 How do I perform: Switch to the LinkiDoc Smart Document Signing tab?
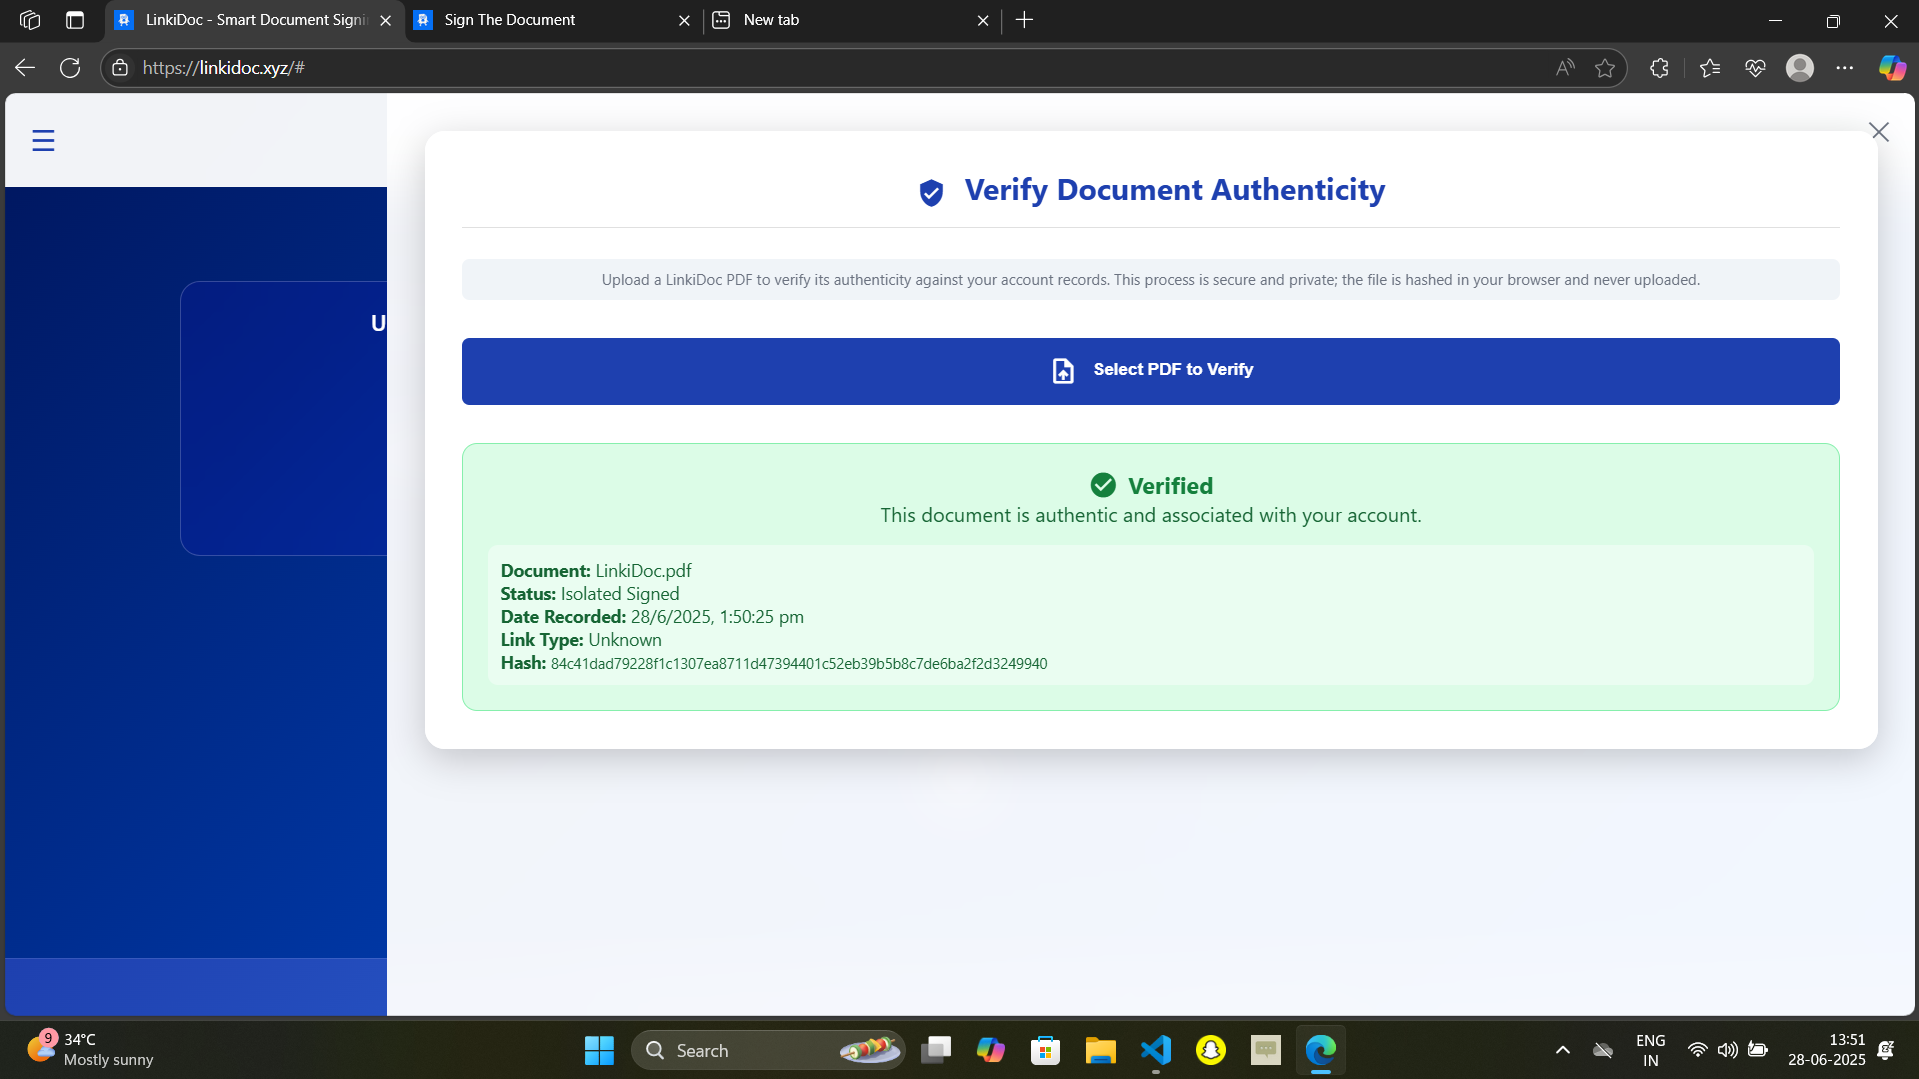tap(254, 20)
